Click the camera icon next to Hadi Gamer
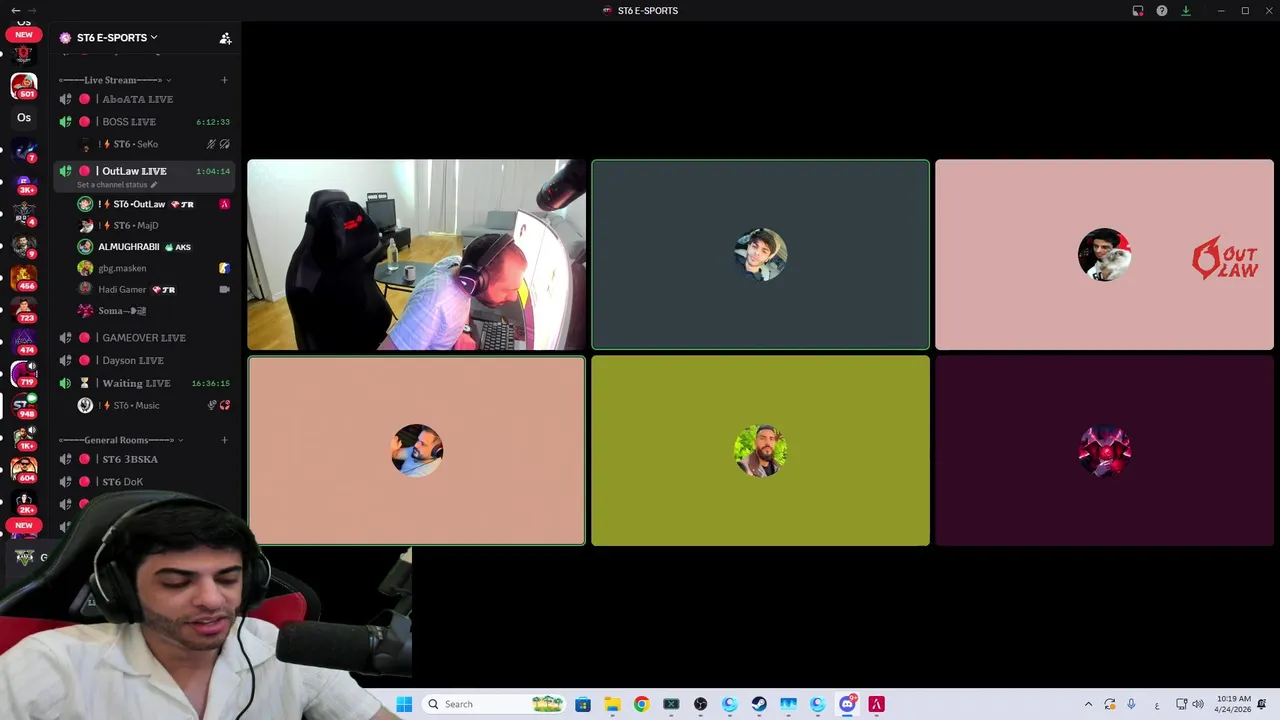The image size is (1280, 720). tap(224, 290)
